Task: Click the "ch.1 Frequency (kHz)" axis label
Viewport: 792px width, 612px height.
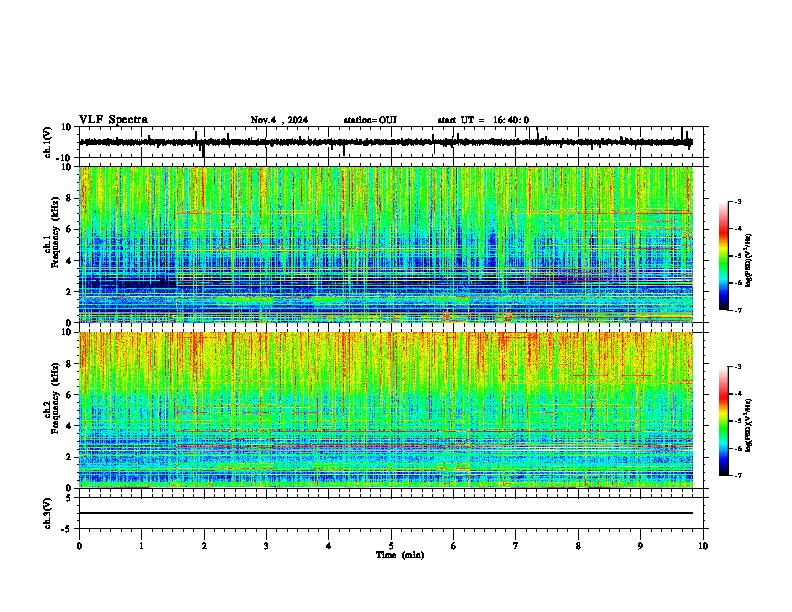Action: [52, 232]
